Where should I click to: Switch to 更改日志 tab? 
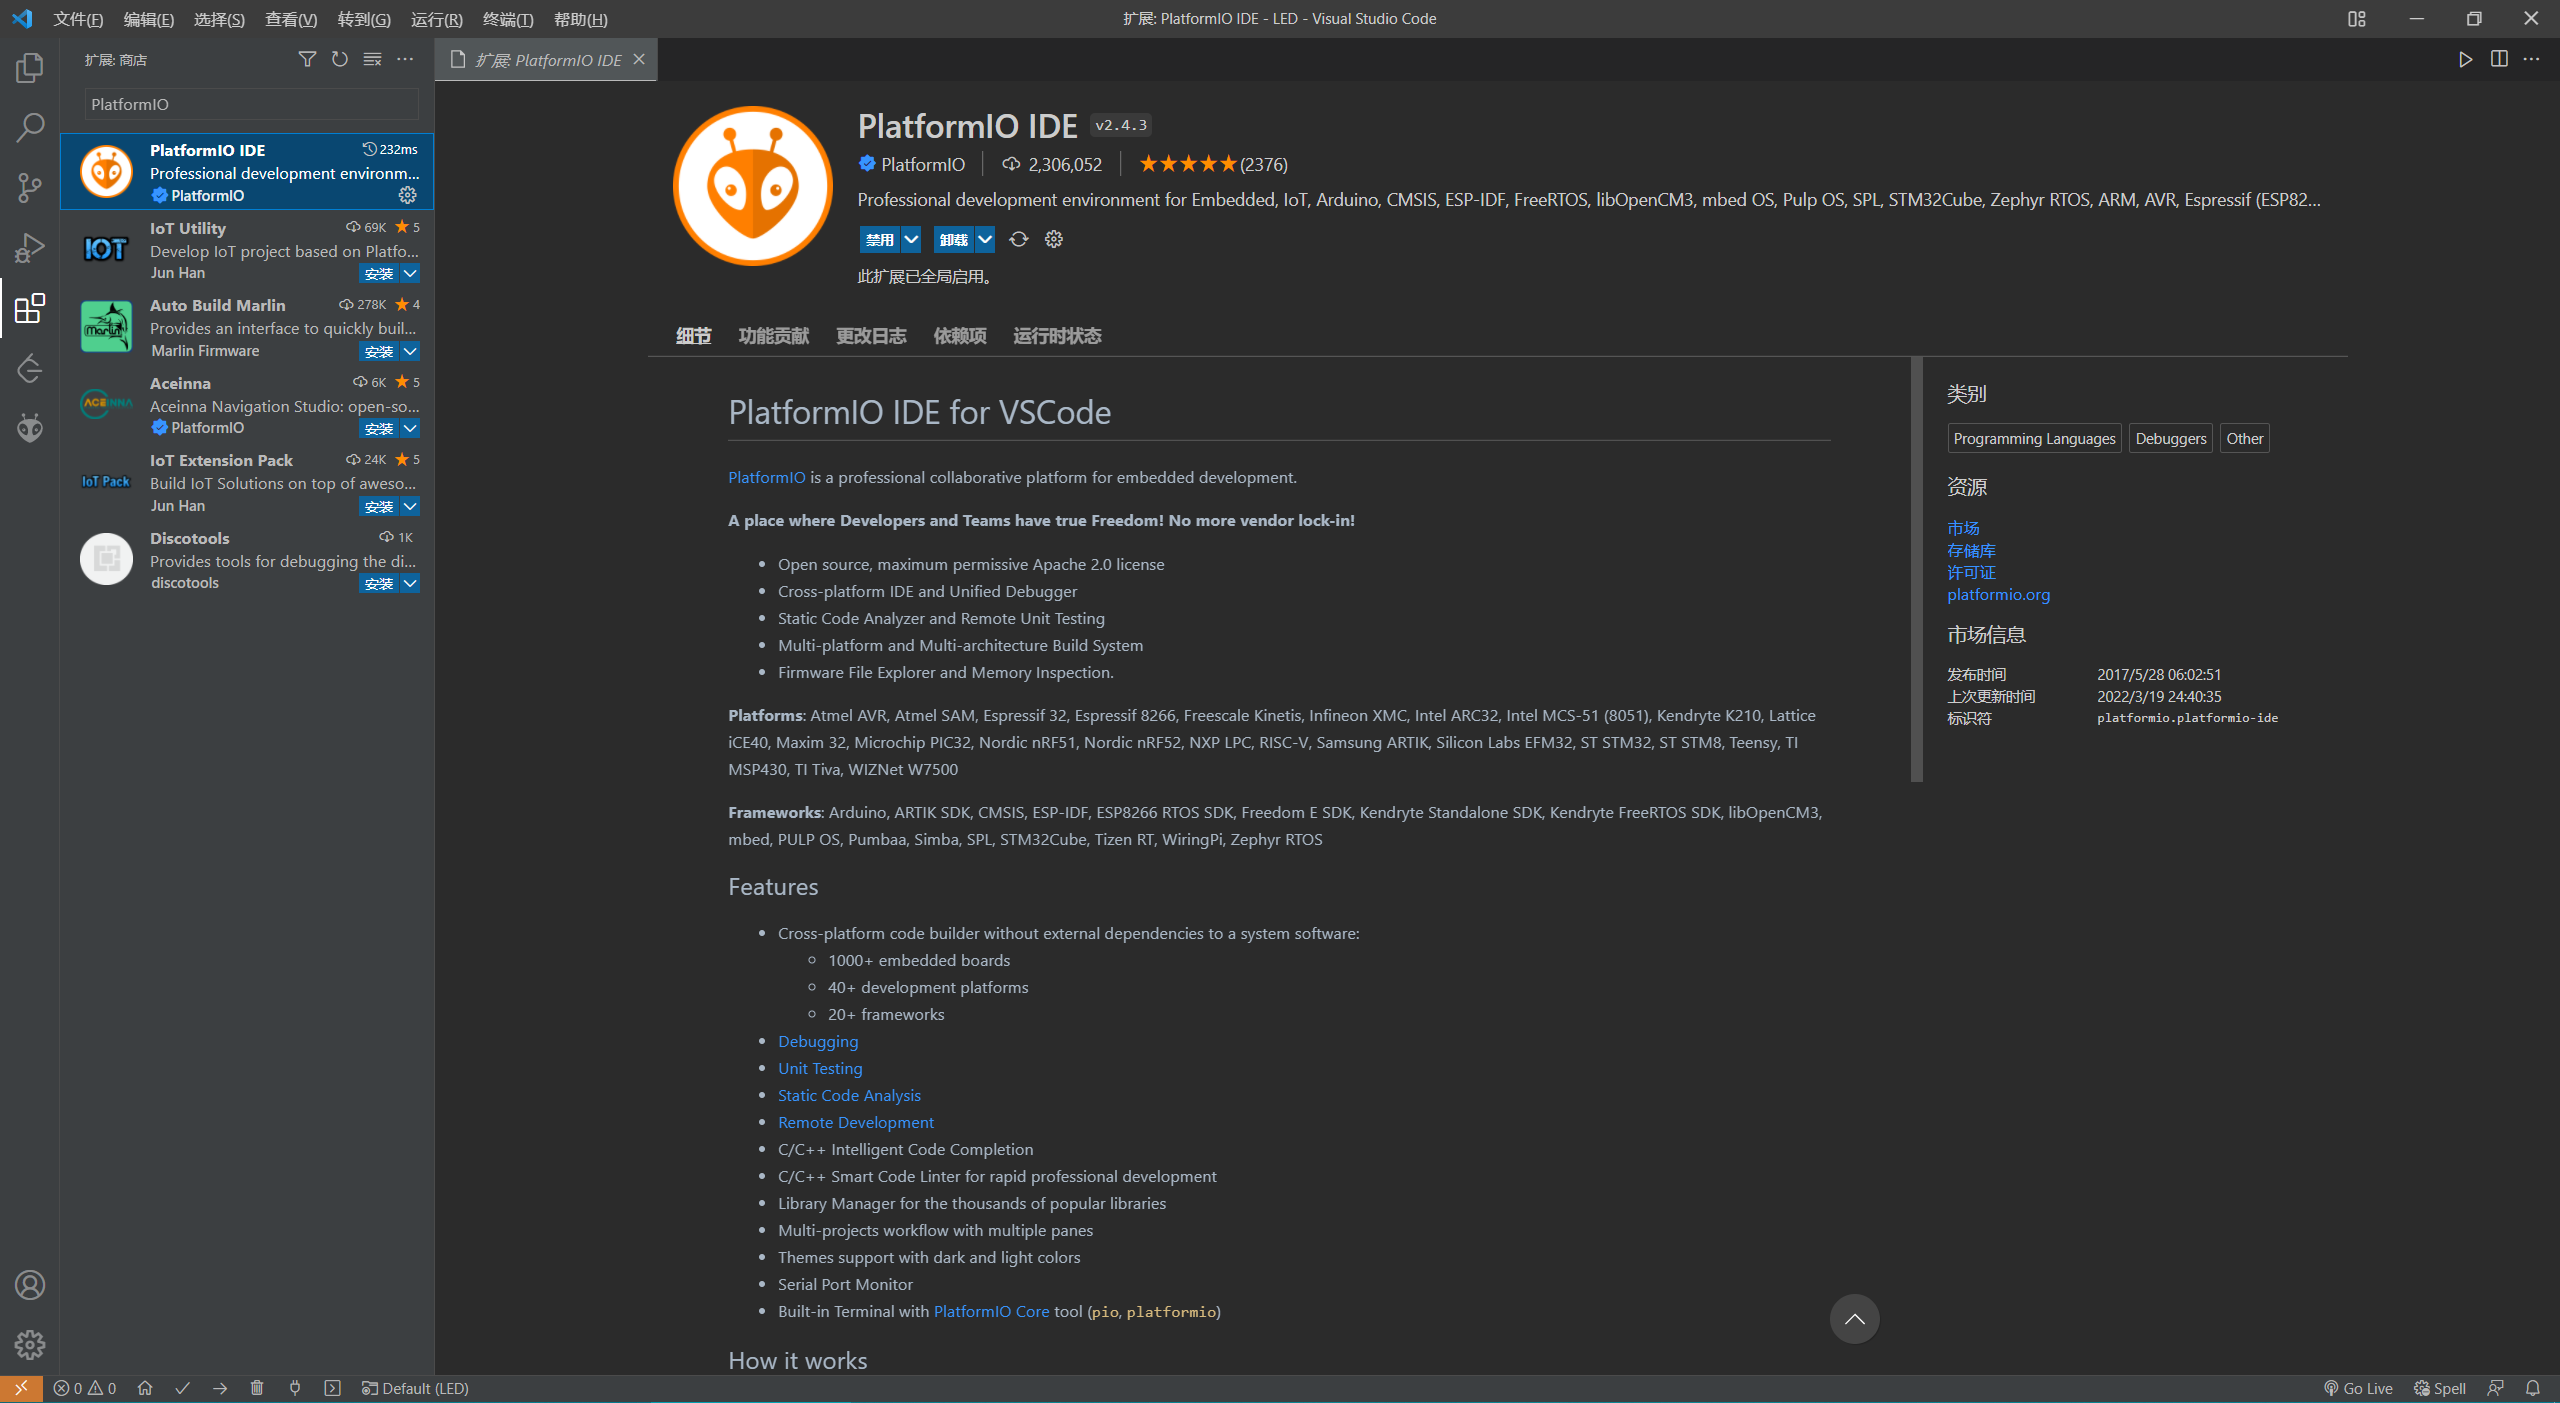[x=871, y=336]
